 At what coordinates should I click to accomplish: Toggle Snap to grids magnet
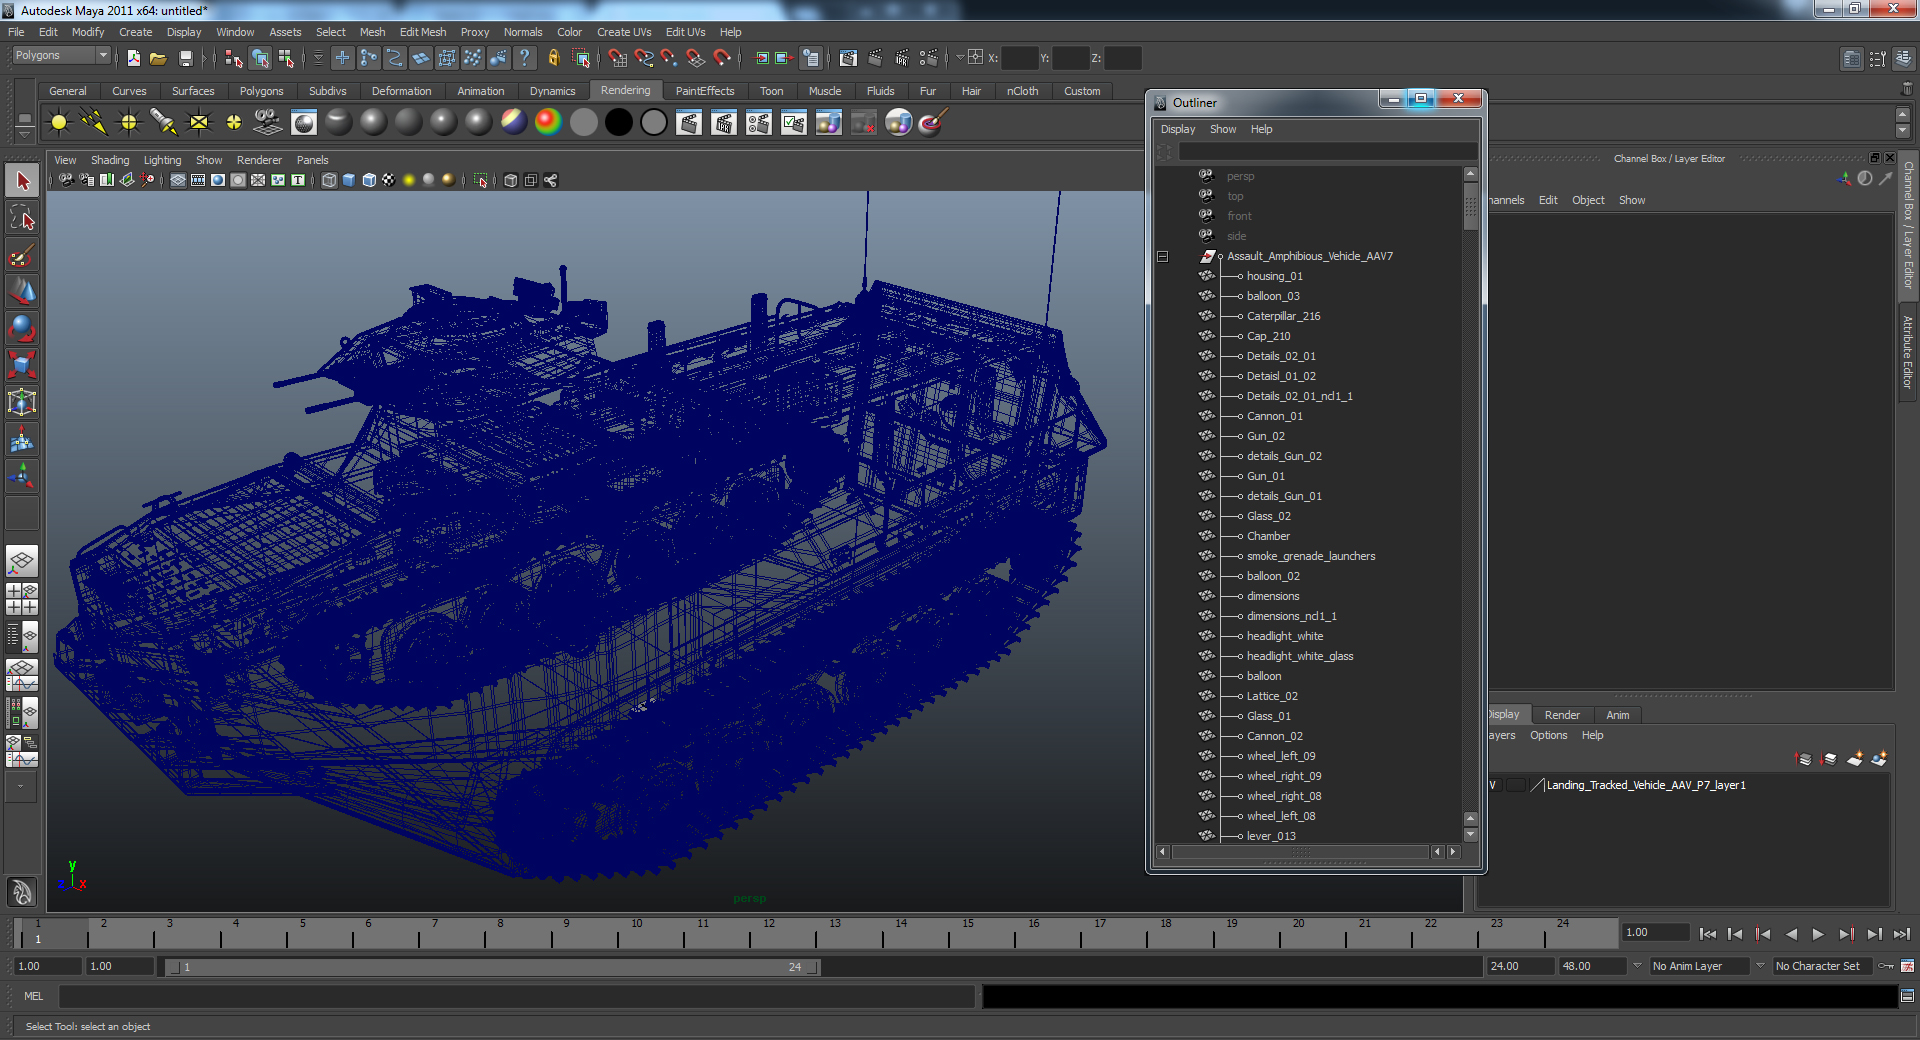point(618,58)
